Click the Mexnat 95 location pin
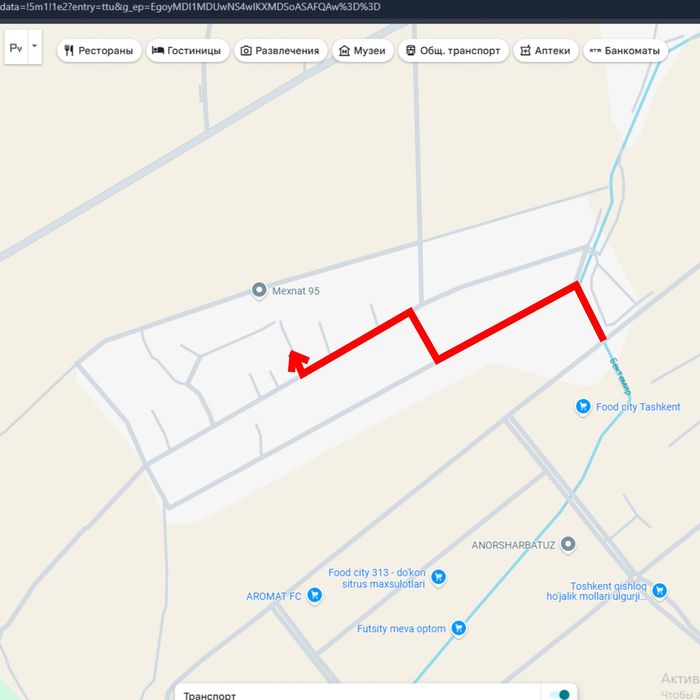The image size is (700, 700). click(259, 290)
